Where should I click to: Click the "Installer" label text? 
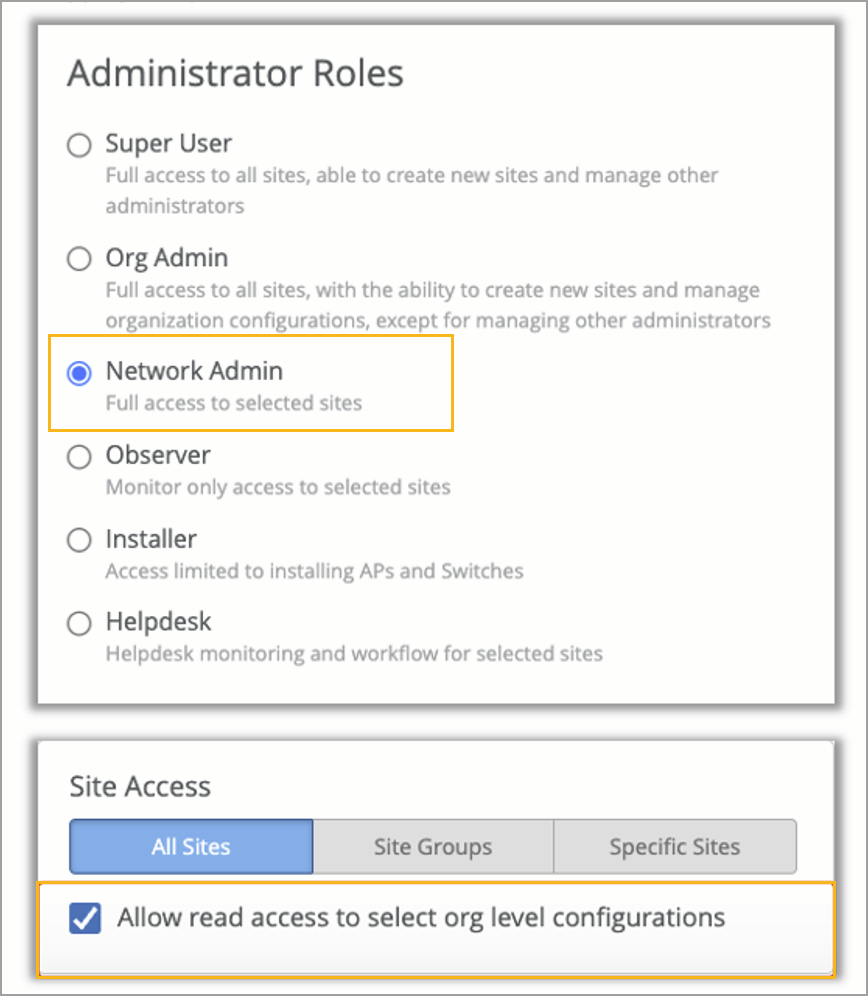point(151,539)
